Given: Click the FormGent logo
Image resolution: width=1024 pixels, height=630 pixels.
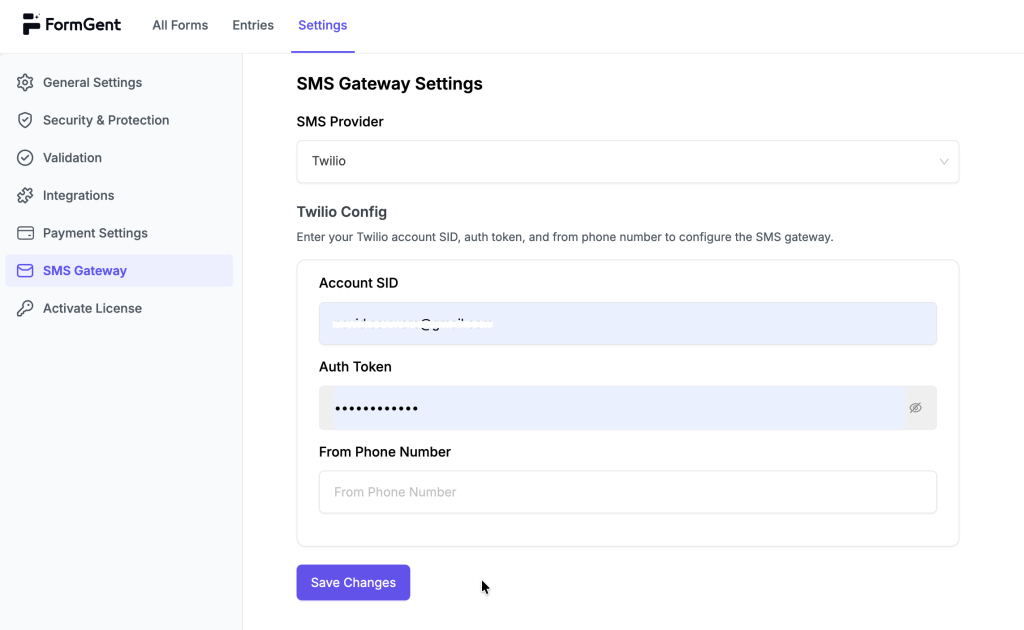Looking at the screenshot, I should tap(72, 25).
